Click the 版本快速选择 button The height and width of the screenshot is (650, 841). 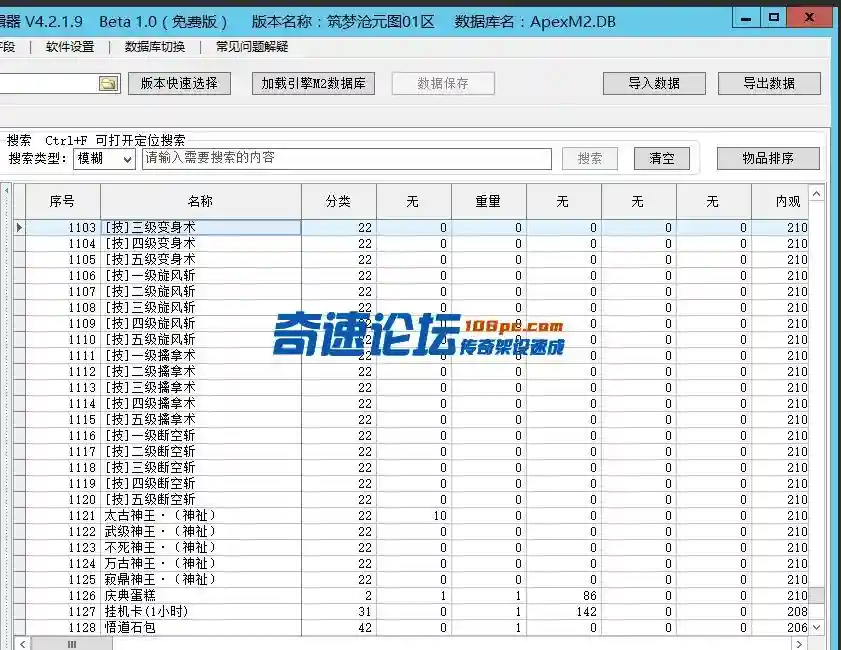click(x=179, y=84)
